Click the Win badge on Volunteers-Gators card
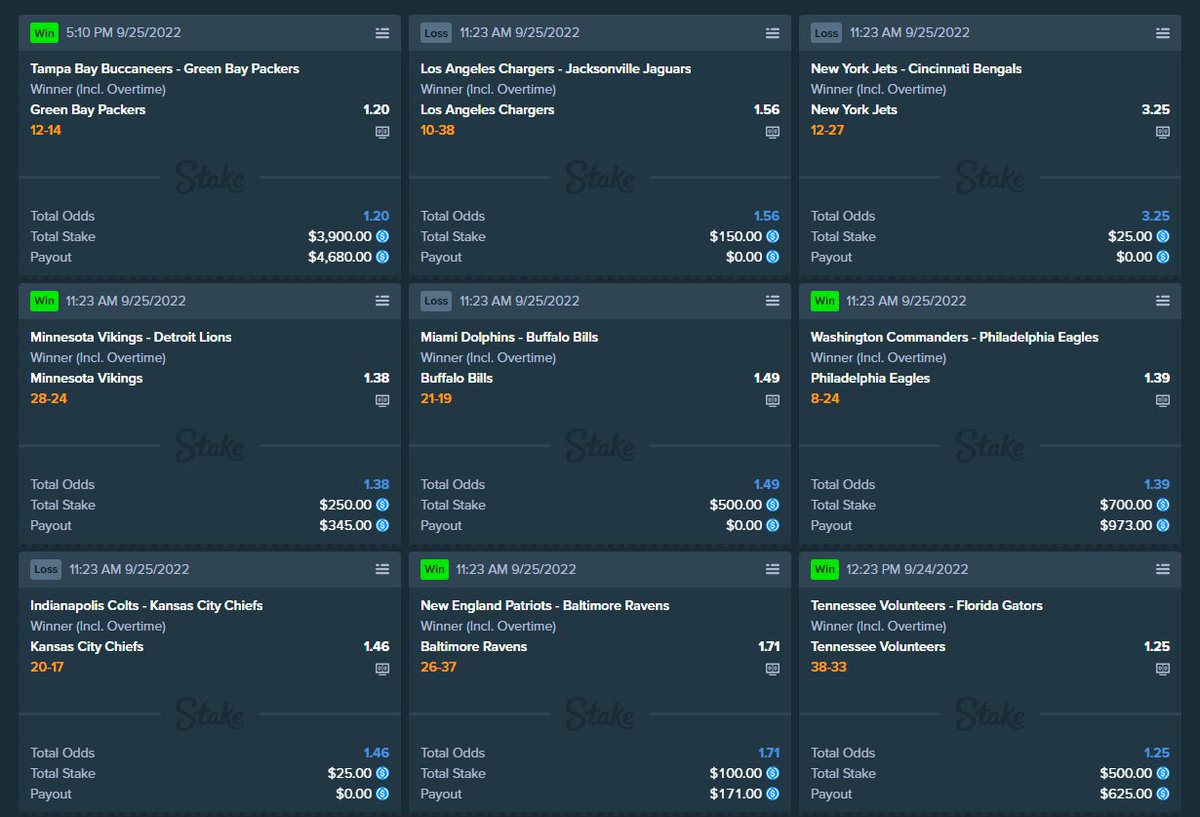 tap(825, 569)
